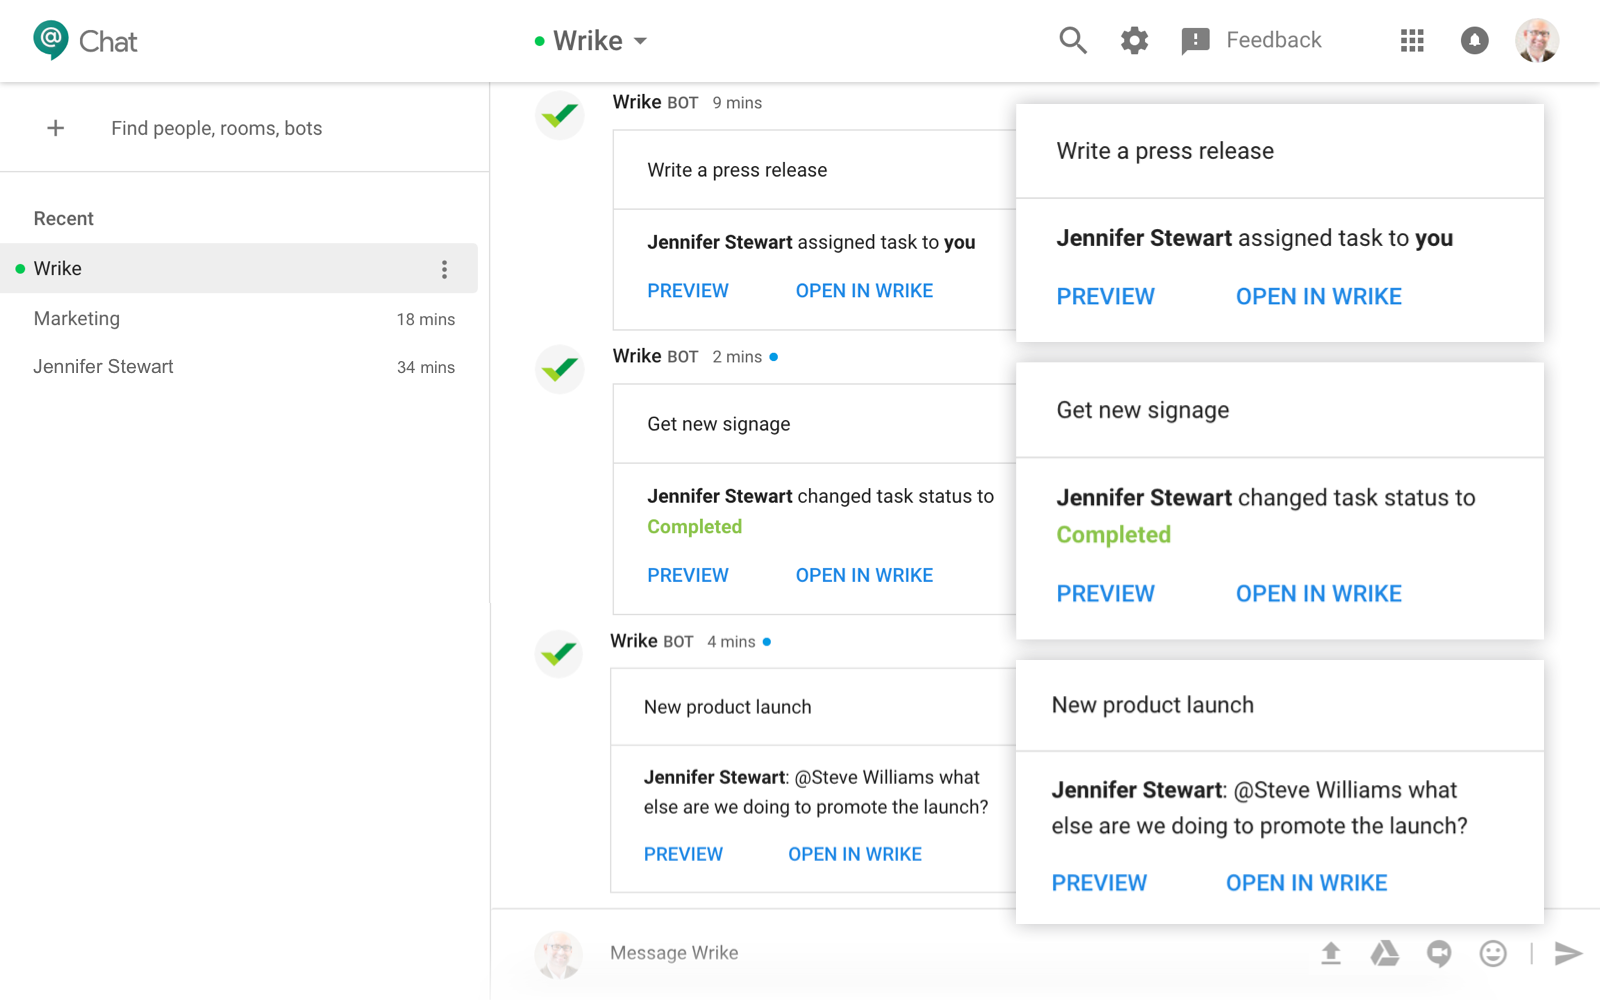
Task: Click OPEN IN WRIKE in chat press release message
Action: [x=864, y=291]
